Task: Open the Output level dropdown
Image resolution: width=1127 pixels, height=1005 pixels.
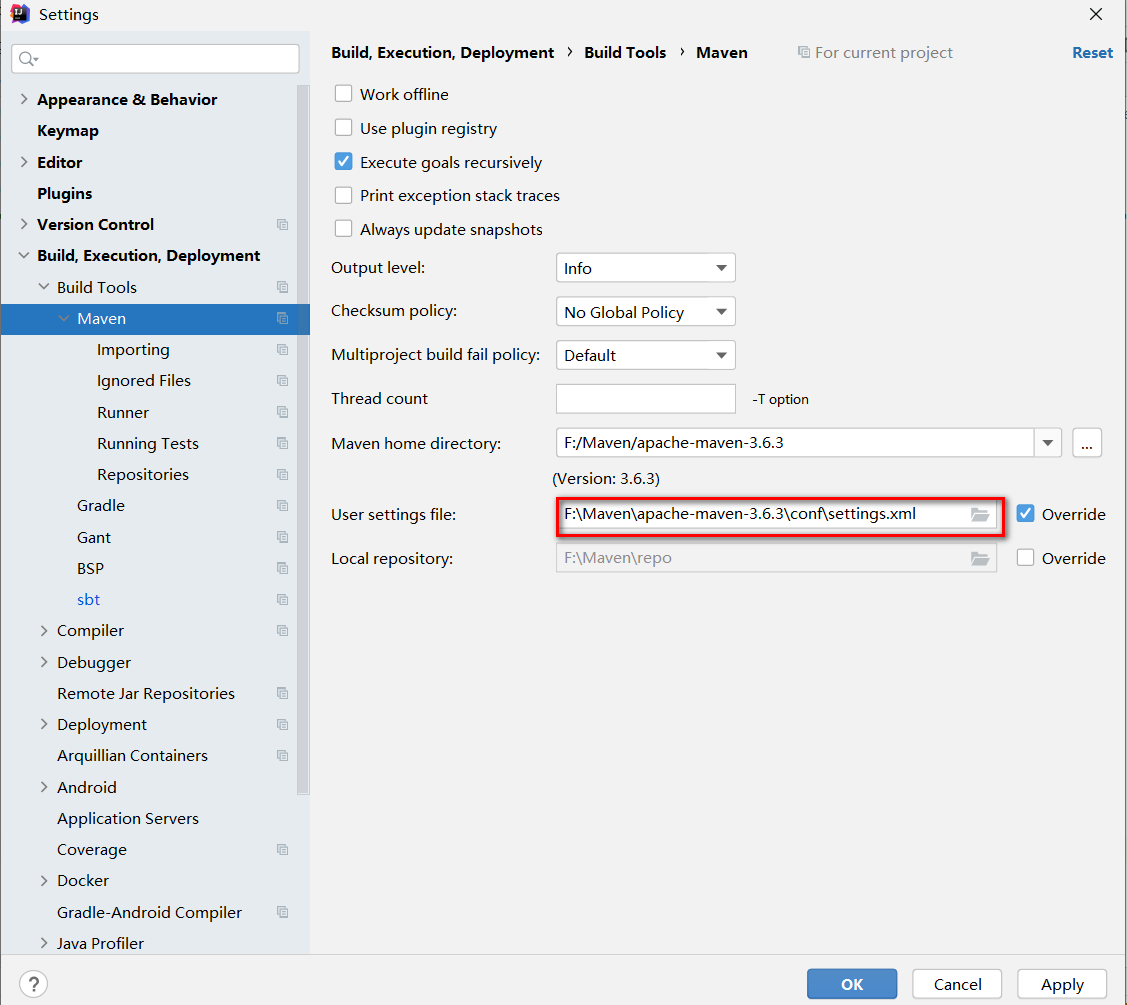Action: point(645,268)
